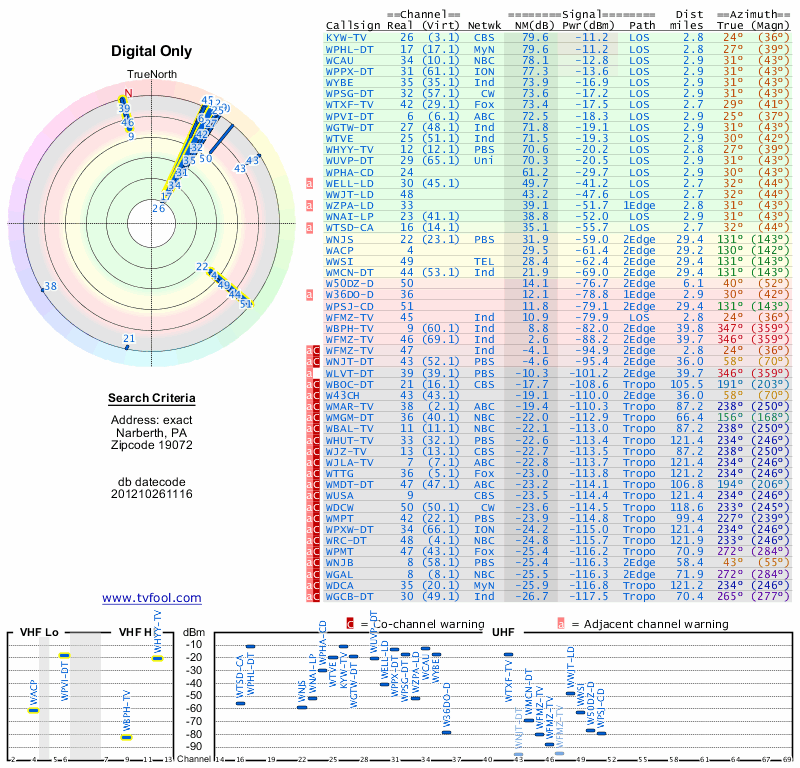
Task: Click the warning flags beside WNJT-DT
Action: [313, 362]
